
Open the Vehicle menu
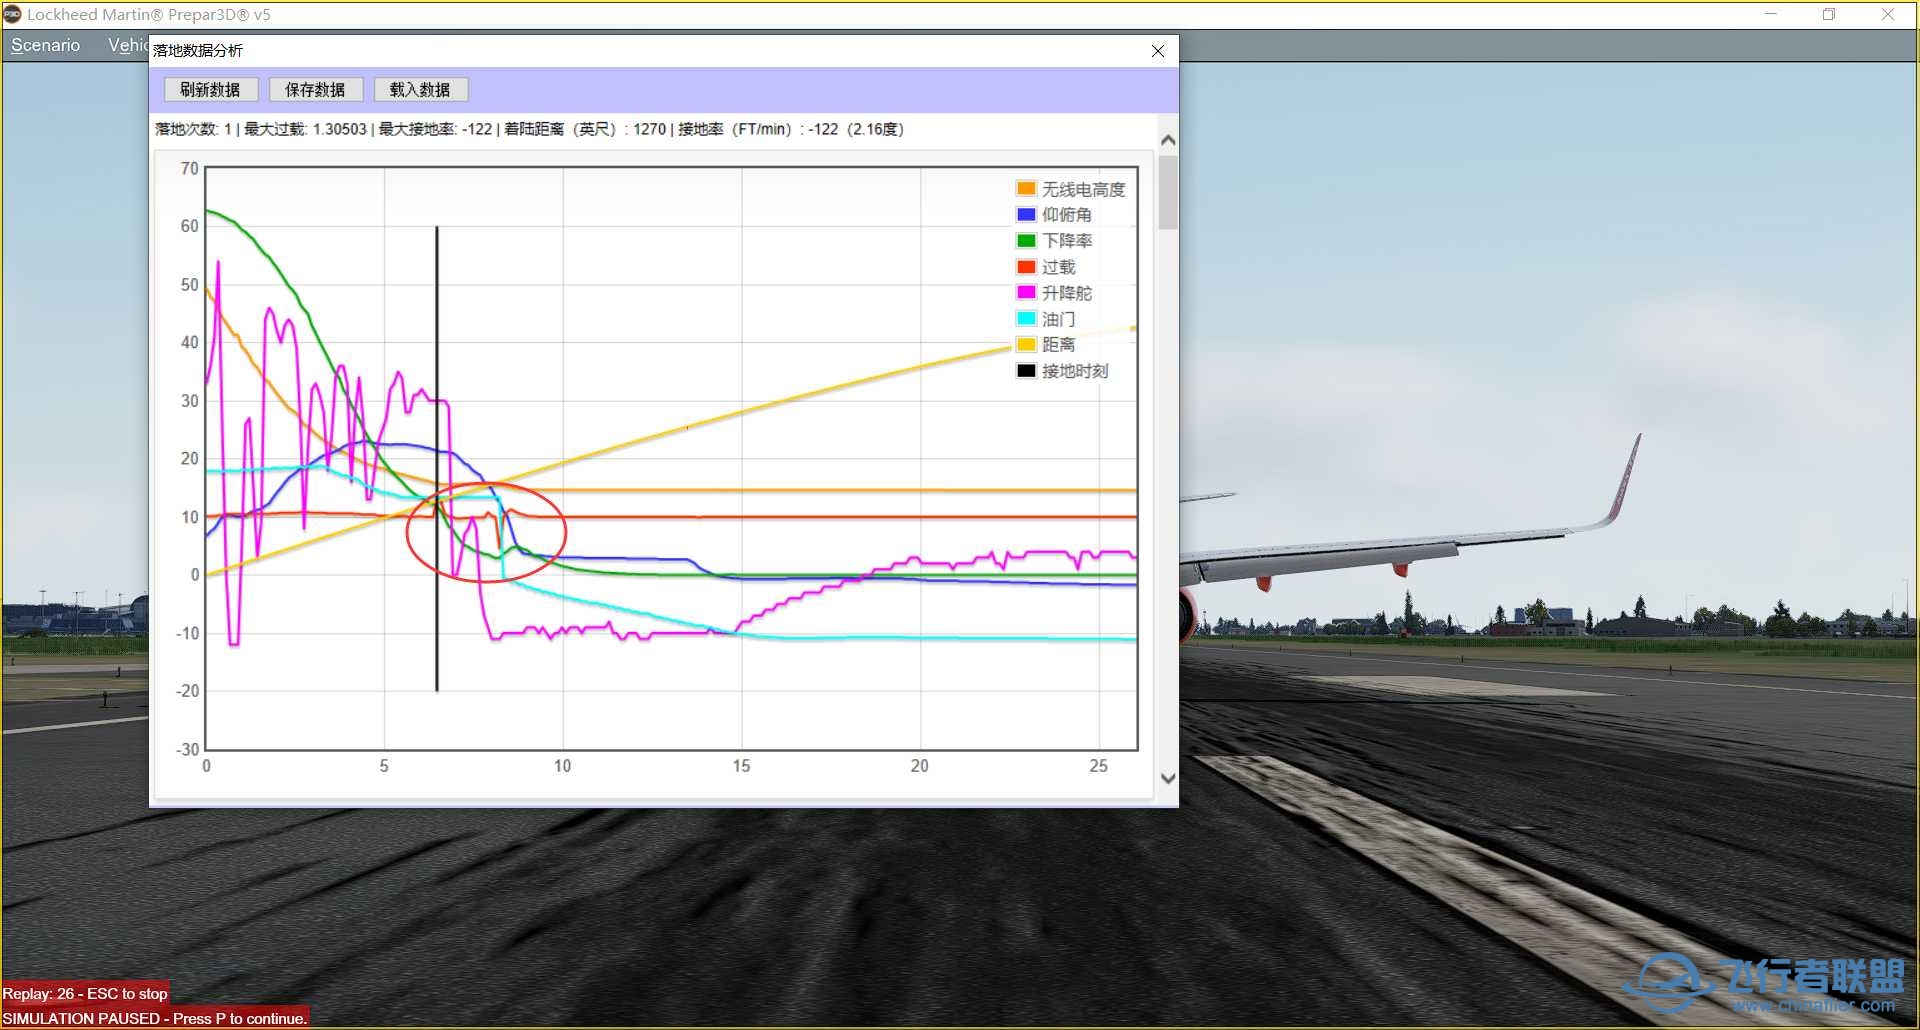pyautogui.click(x=128, y=45)
